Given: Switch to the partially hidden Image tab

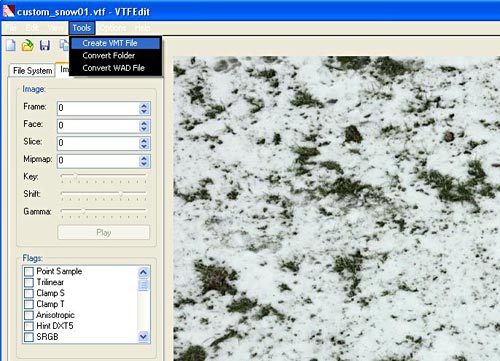Looking at the screenshot, I should (x=63, y=69).
